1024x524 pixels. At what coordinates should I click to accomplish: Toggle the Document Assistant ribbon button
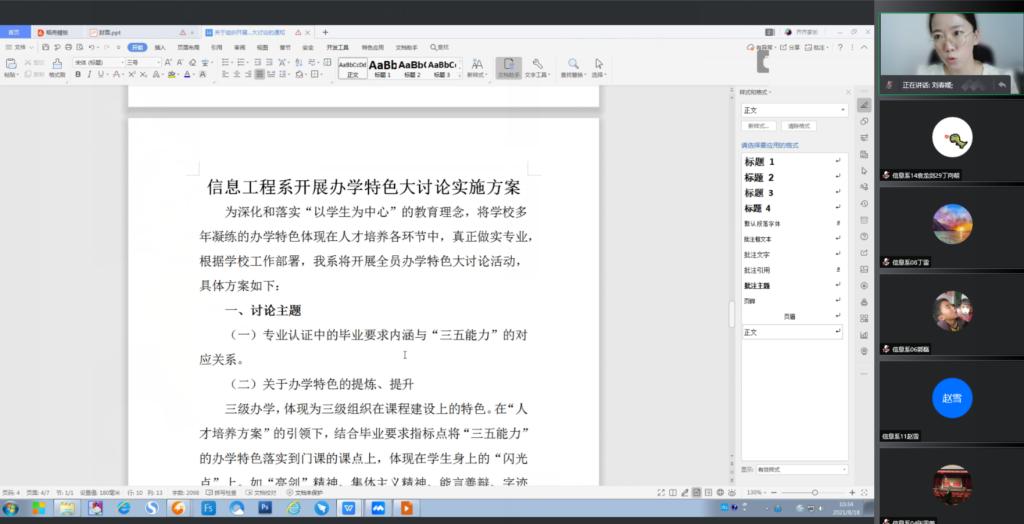pyautogui.click(x=508, y=68)
